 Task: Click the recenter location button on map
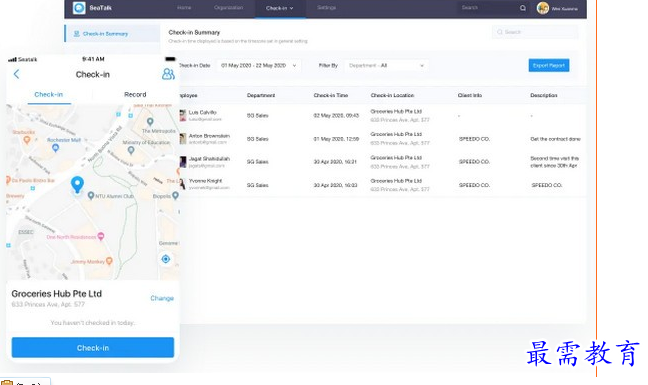(x=166, y=259)
